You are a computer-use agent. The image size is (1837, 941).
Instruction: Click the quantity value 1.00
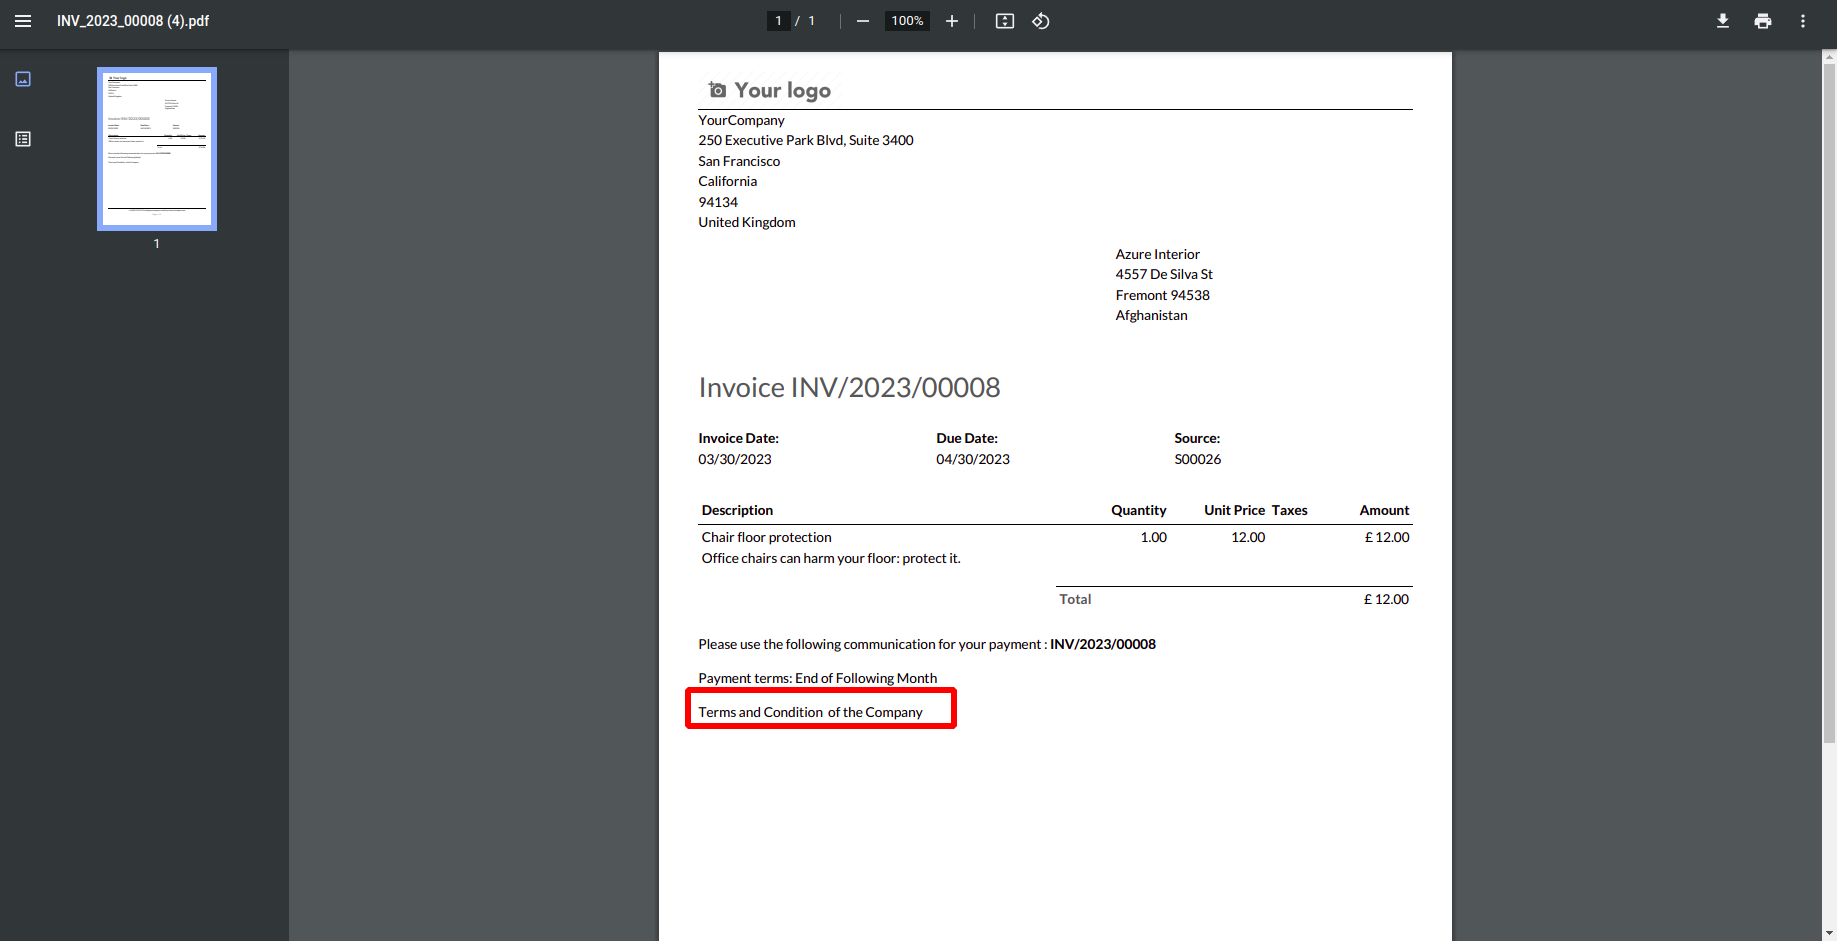1153,537
